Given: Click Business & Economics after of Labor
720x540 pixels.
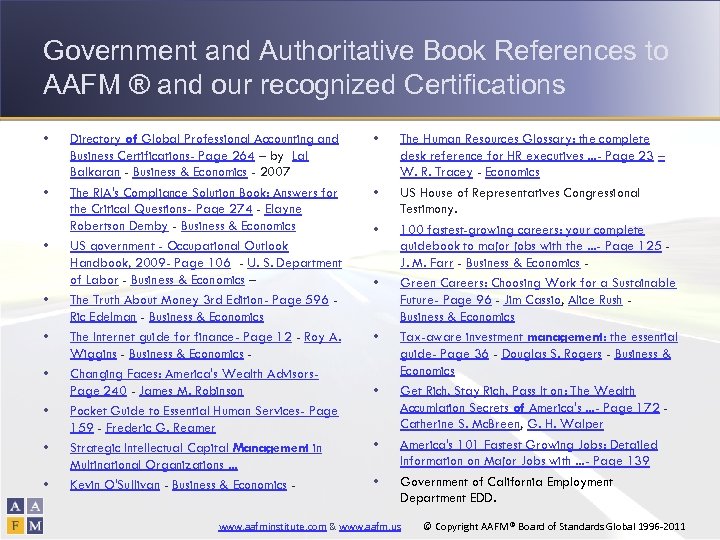Looking at the screenshot, I should point(188,280).
